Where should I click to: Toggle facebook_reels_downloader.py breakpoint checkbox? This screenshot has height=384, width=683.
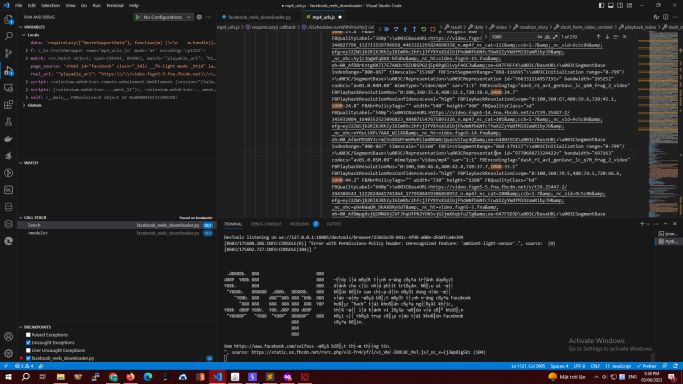(28, 358)
